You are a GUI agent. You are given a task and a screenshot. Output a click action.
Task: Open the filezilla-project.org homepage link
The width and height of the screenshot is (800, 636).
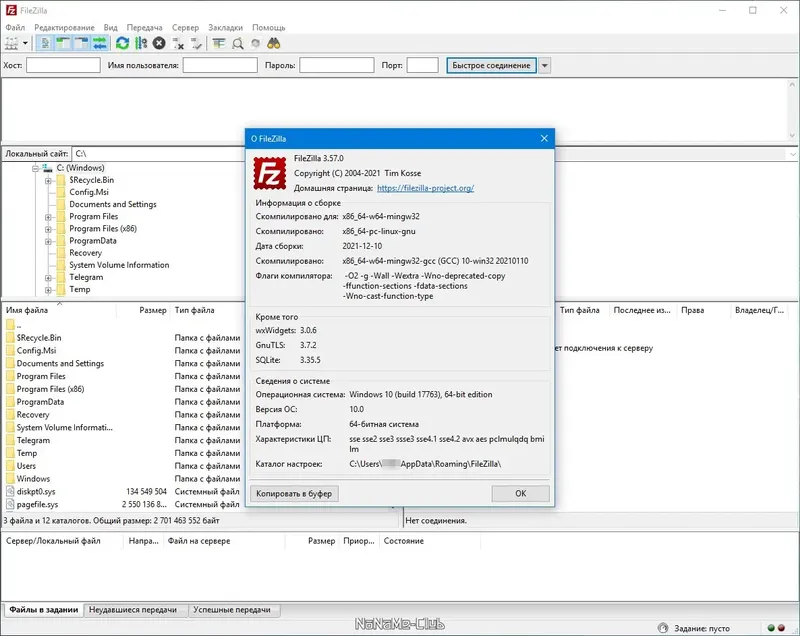coord(426,188)
